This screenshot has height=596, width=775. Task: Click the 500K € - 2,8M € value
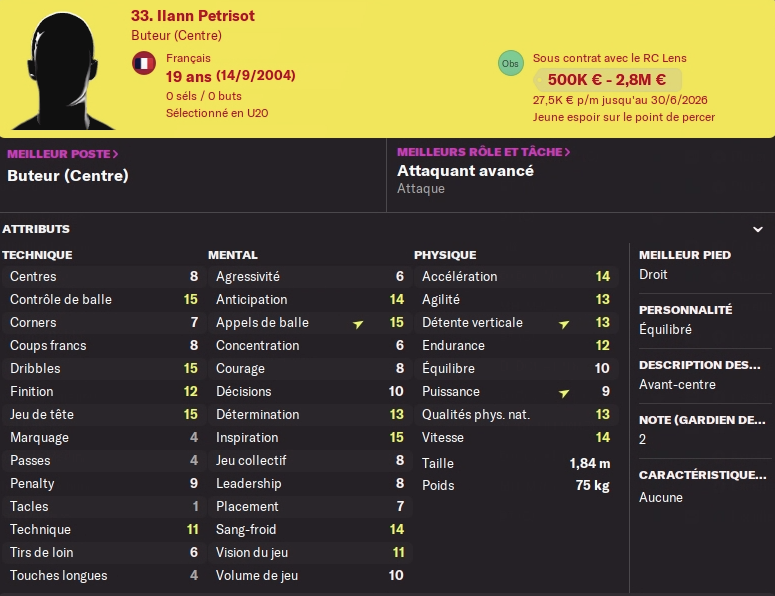click(x=607, y=80)
